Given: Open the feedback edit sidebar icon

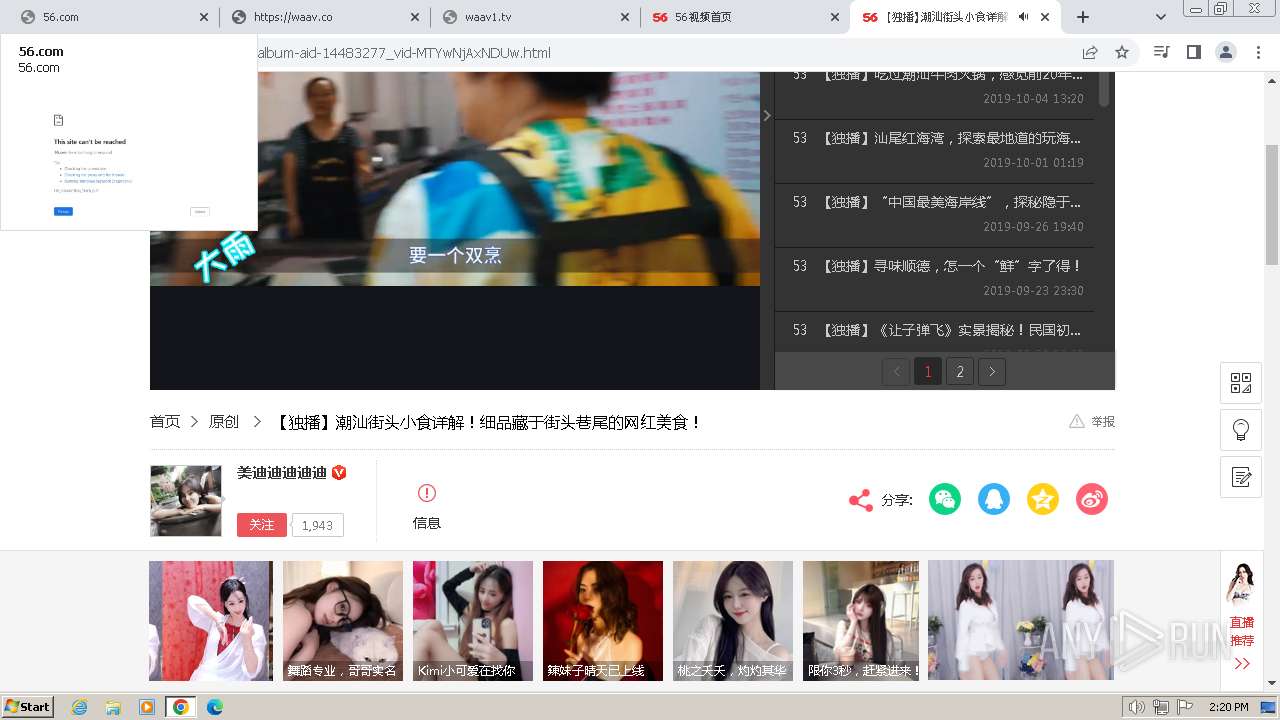Looking at the screenshot, I should 1241,477.
